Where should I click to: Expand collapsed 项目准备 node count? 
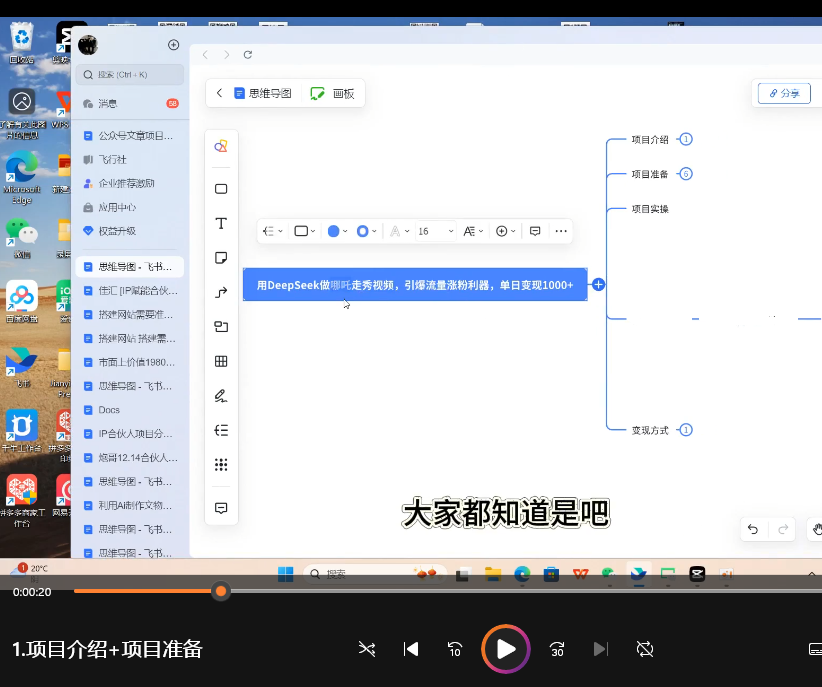click(x=686, y=174)
